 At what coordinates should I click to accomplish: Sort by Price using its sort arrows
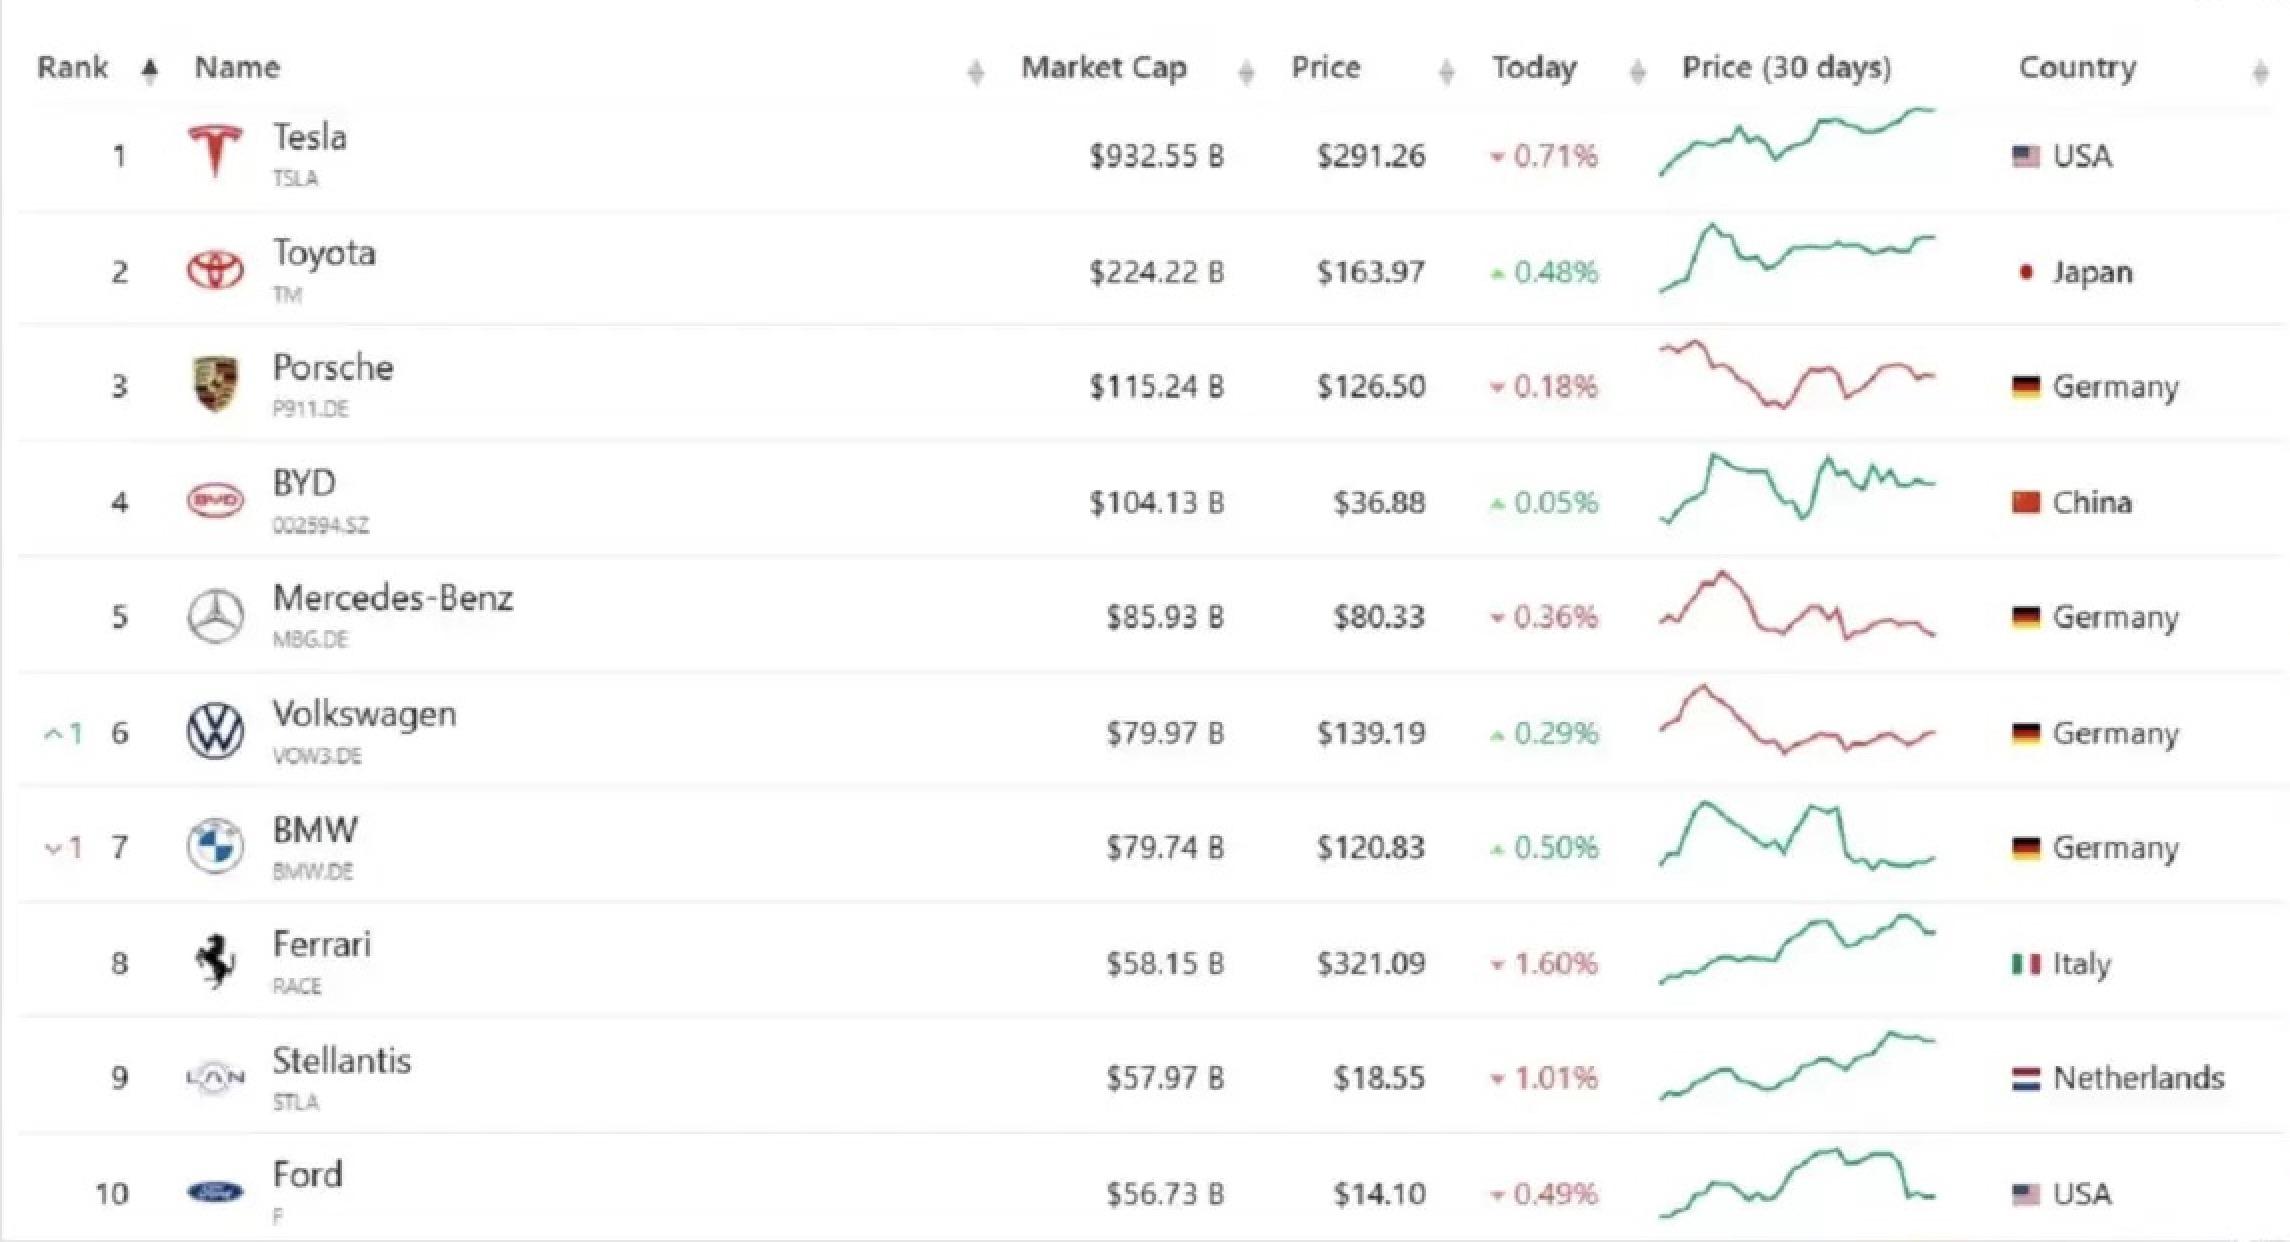tap(1446, 72)
